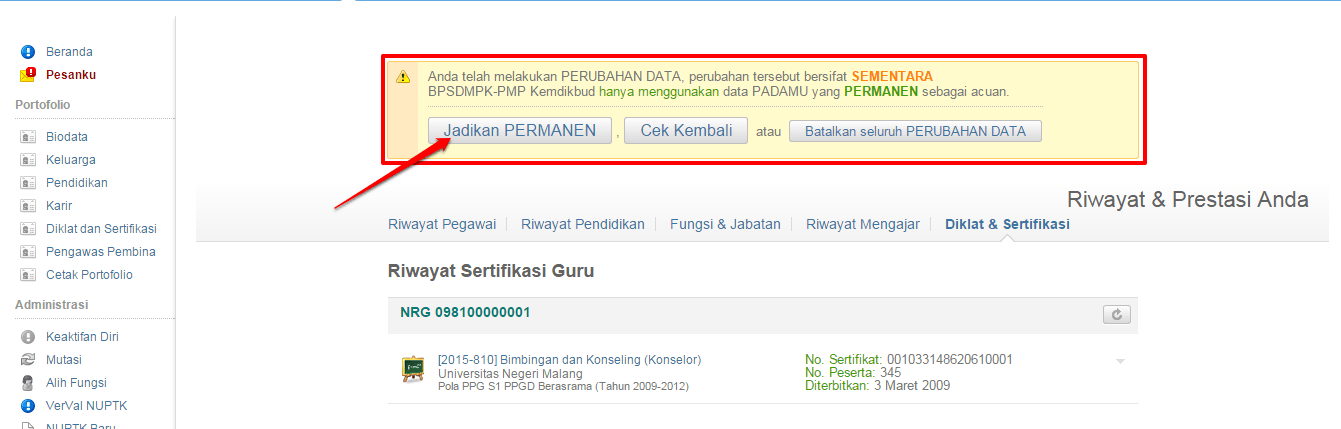The width and height of the screenshot is (1341, 429).
Task: Open the Fungsi & Jabatan tab
Action: pos(725,224)
